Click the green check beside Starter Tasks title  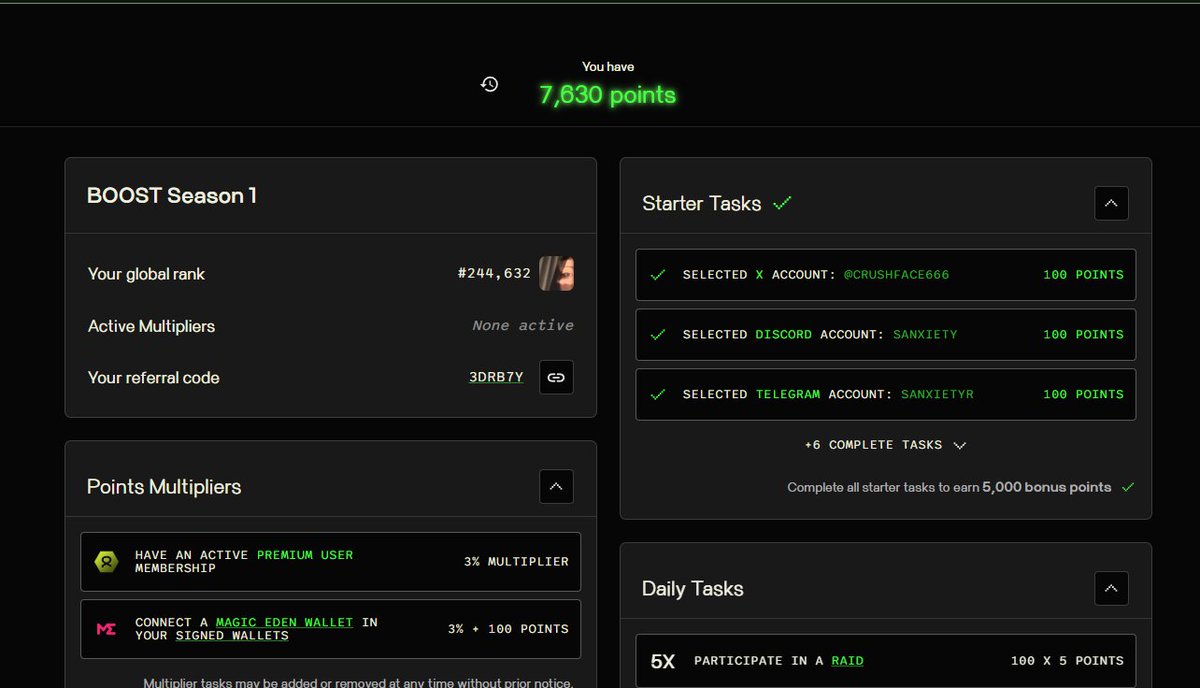pos(782,203)
